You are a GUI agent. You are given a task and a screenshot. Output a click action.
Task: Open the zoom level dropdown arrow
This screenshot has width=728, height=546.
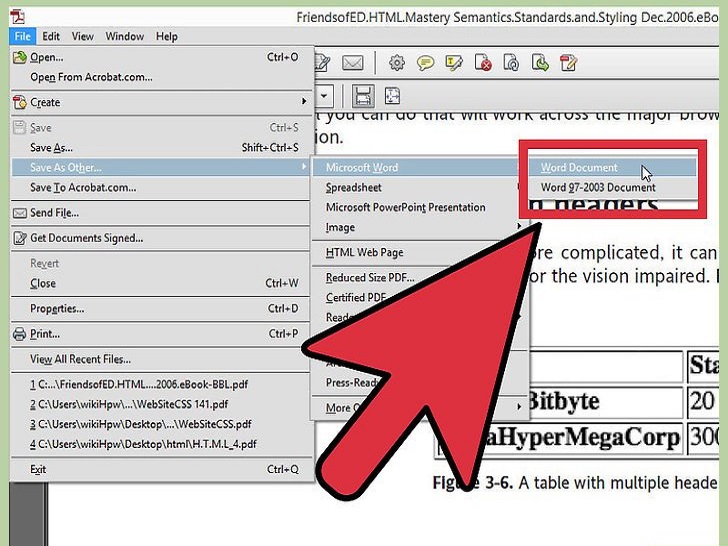(324, 96)
